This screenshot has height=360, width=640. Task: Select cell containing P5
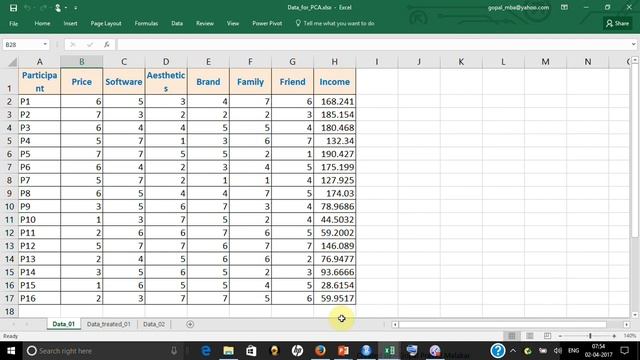click(x=40, y=154)
